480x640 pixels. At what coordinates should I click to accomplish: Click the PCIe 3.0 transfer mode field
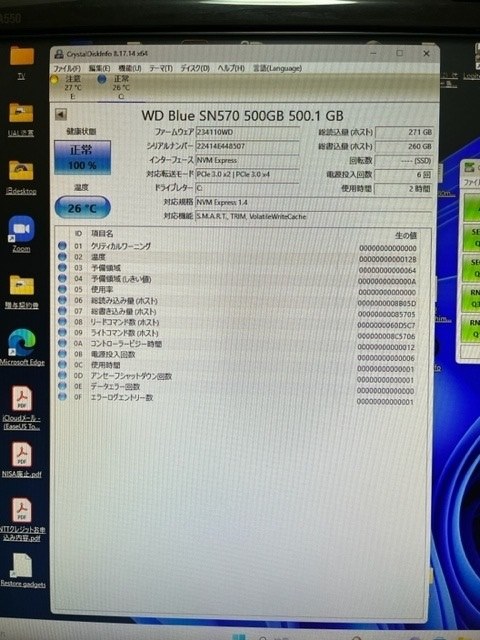pos(247,174)
